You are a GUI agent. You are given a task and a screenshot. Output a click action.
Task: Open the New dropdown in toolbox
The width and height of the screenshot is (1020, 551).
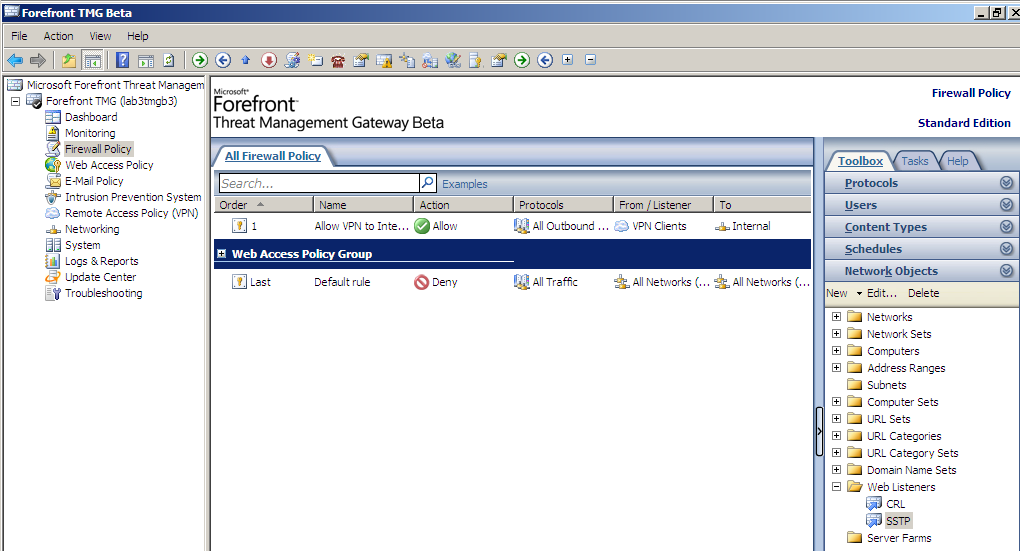coord(844,293)
